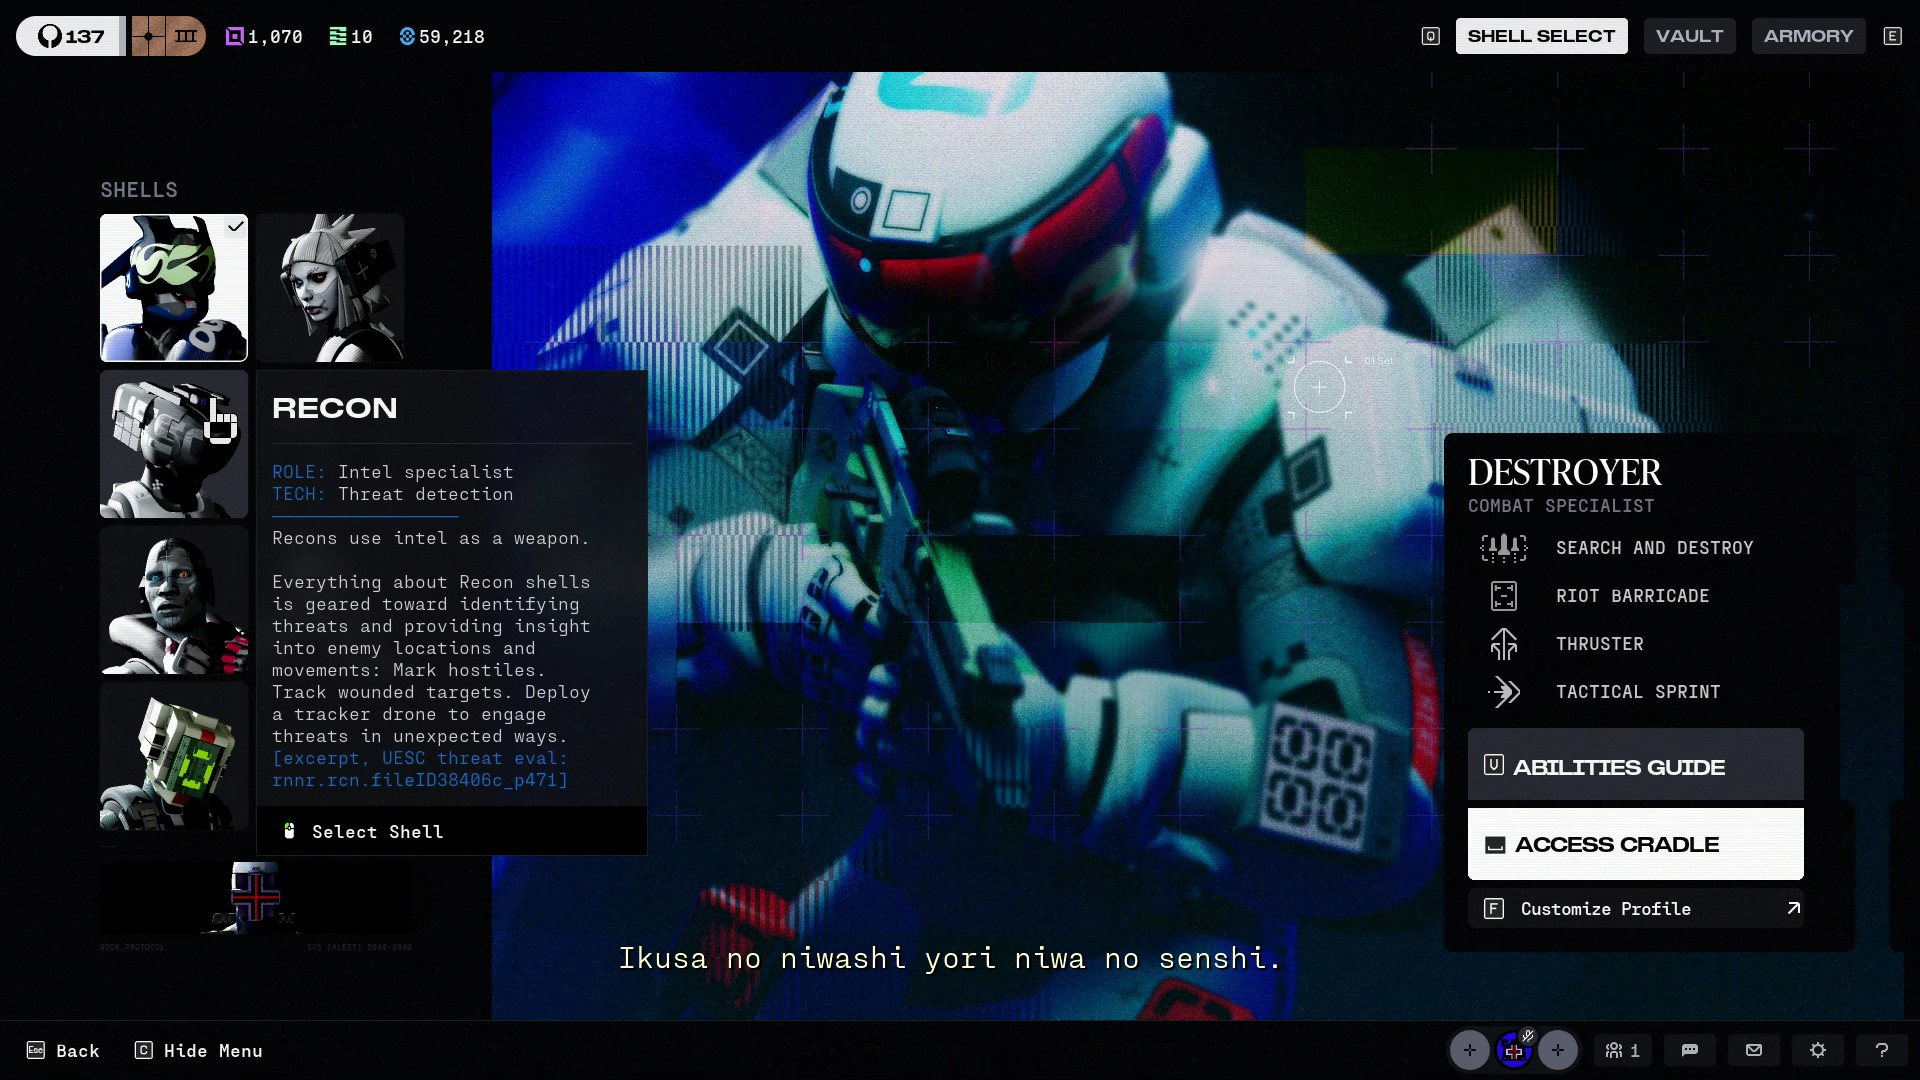Click the Search and Destroy label
Image resolution: width=1920 pixels, height=1080 pixels.
click(1655, 548)
